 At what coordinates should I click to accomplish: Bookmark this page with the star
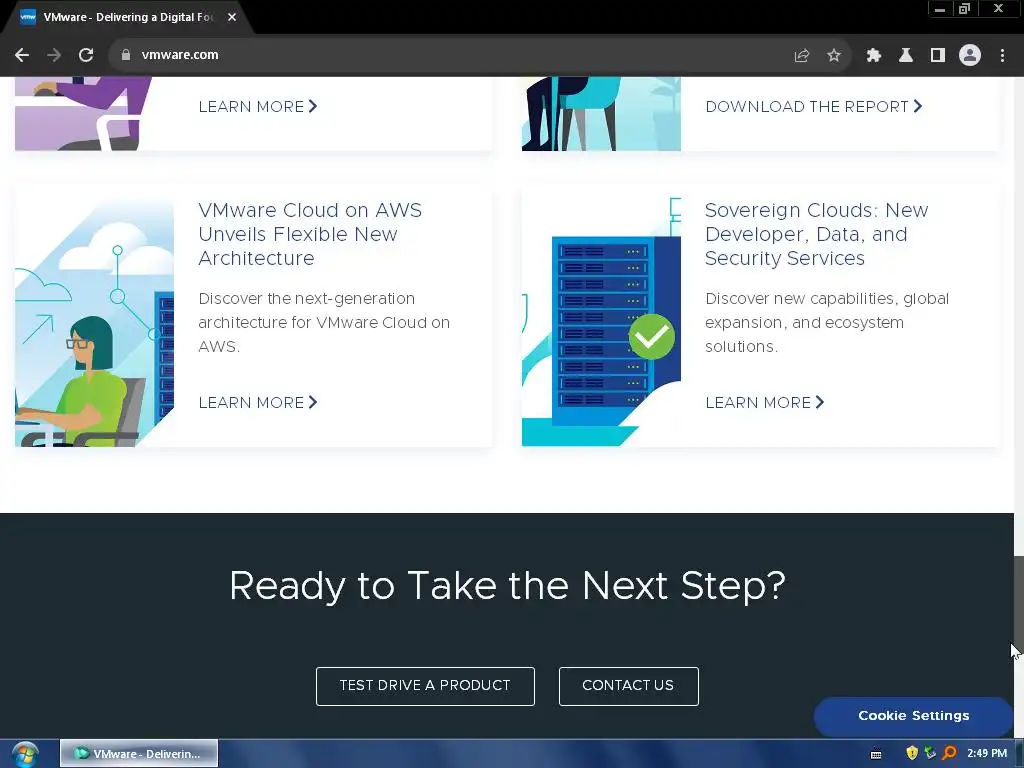(833, 55)
